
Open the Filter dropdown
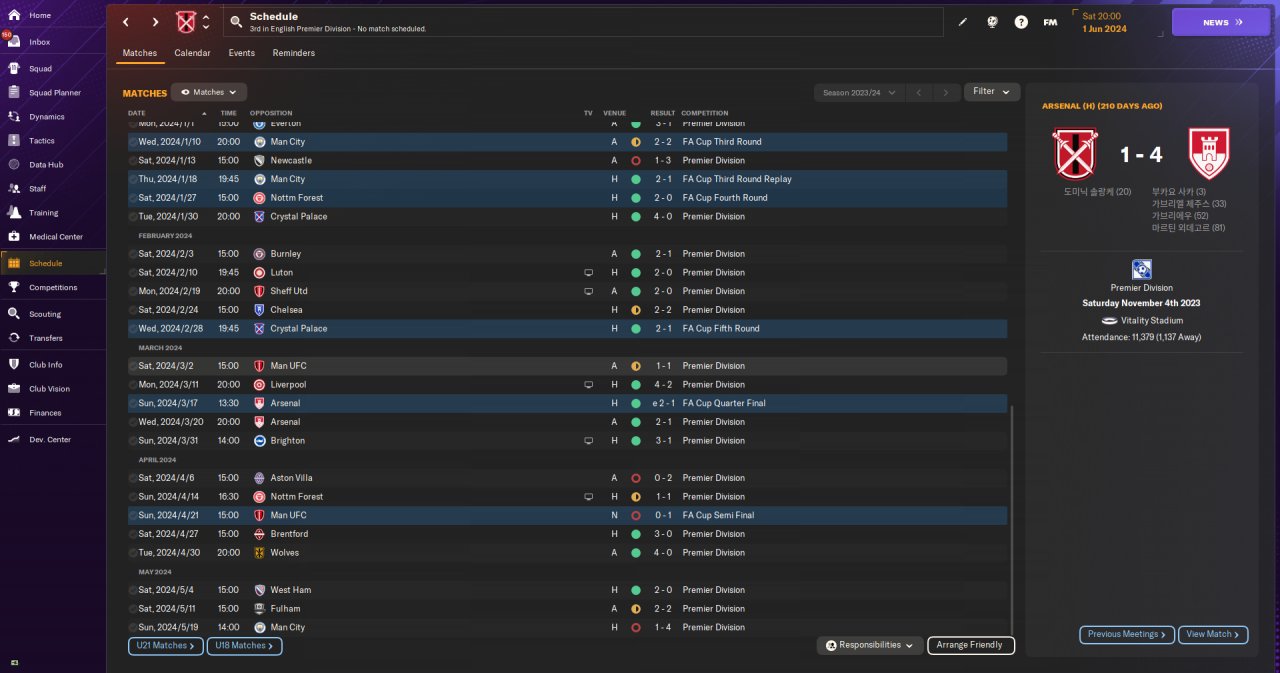[992, 92]
